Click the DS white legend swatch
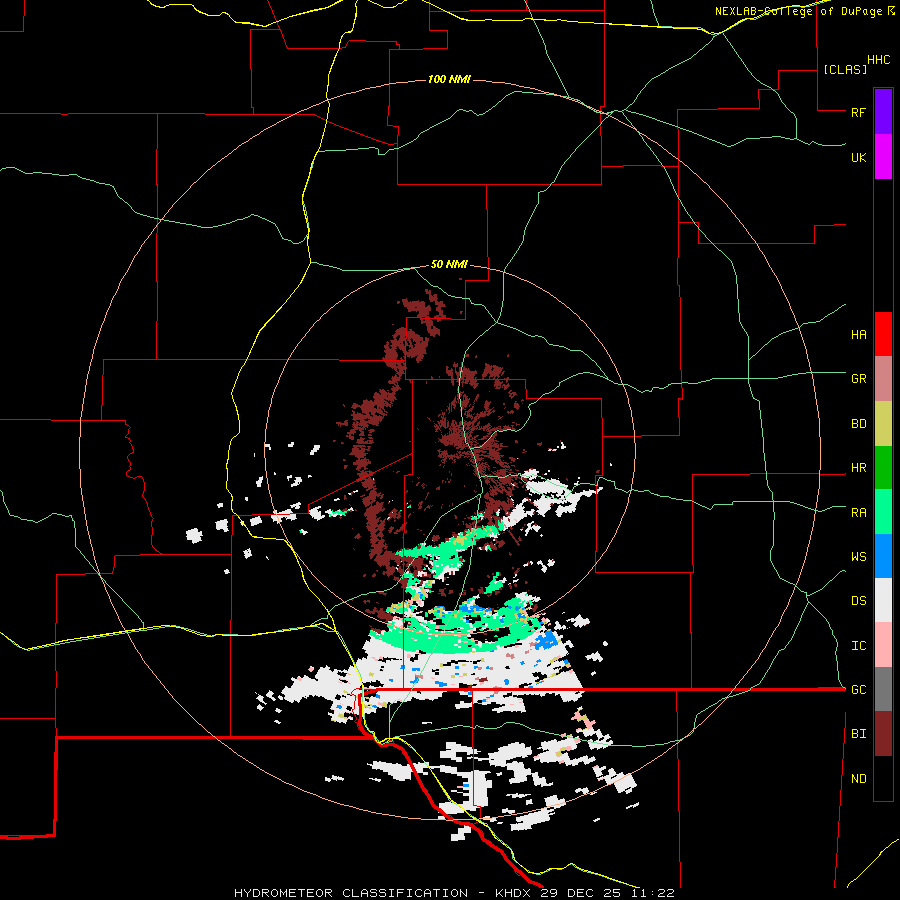The height and width of the screenshot is (900, 900). (x=883, y=600)
